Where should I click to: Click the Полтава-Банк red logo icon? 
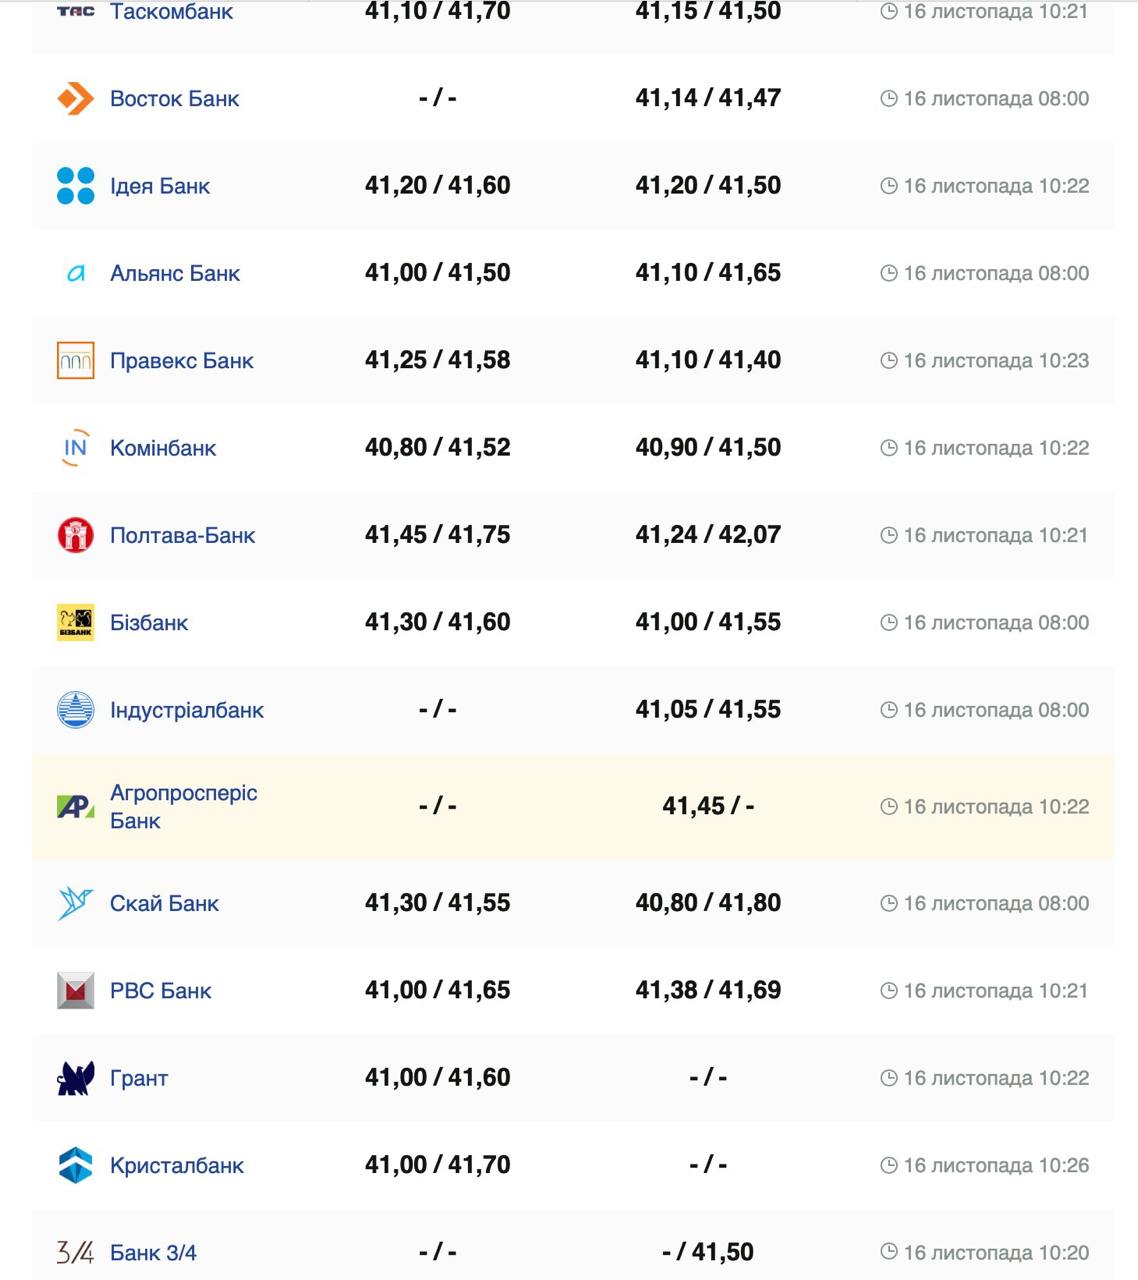tap(75, 535)
